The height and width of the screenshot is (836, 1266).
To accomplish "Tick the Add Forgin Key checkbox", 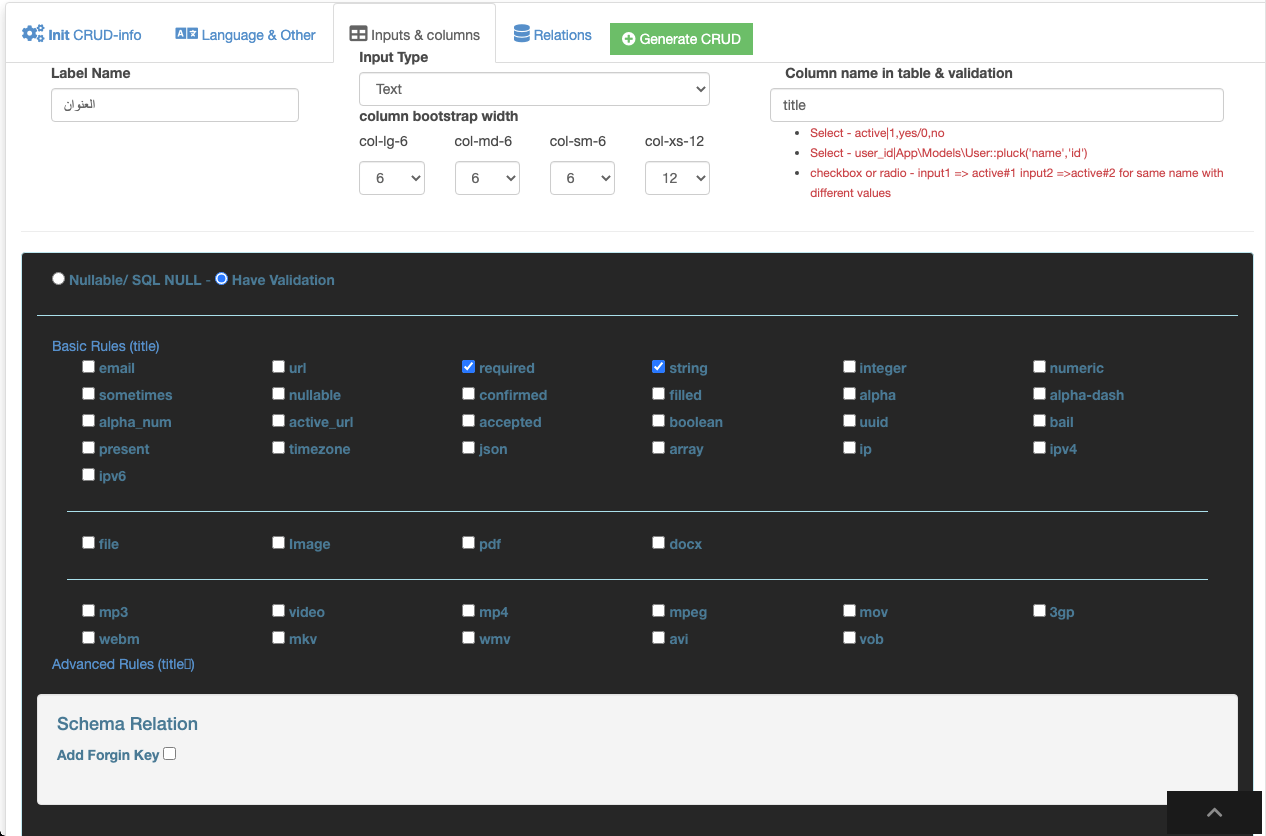I will pos(170,754).
